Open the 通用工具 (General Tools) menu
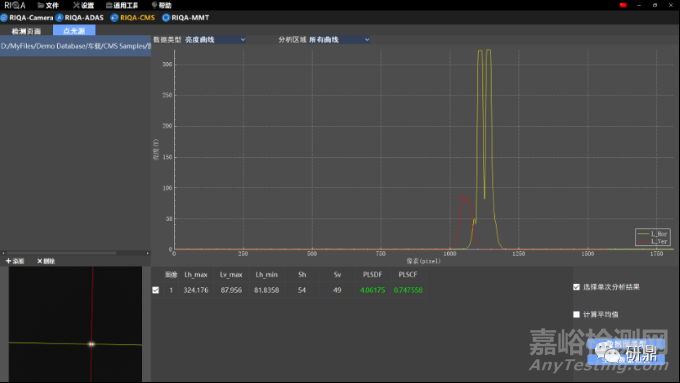Screen dimensions: 680x383 click(122, 5)
